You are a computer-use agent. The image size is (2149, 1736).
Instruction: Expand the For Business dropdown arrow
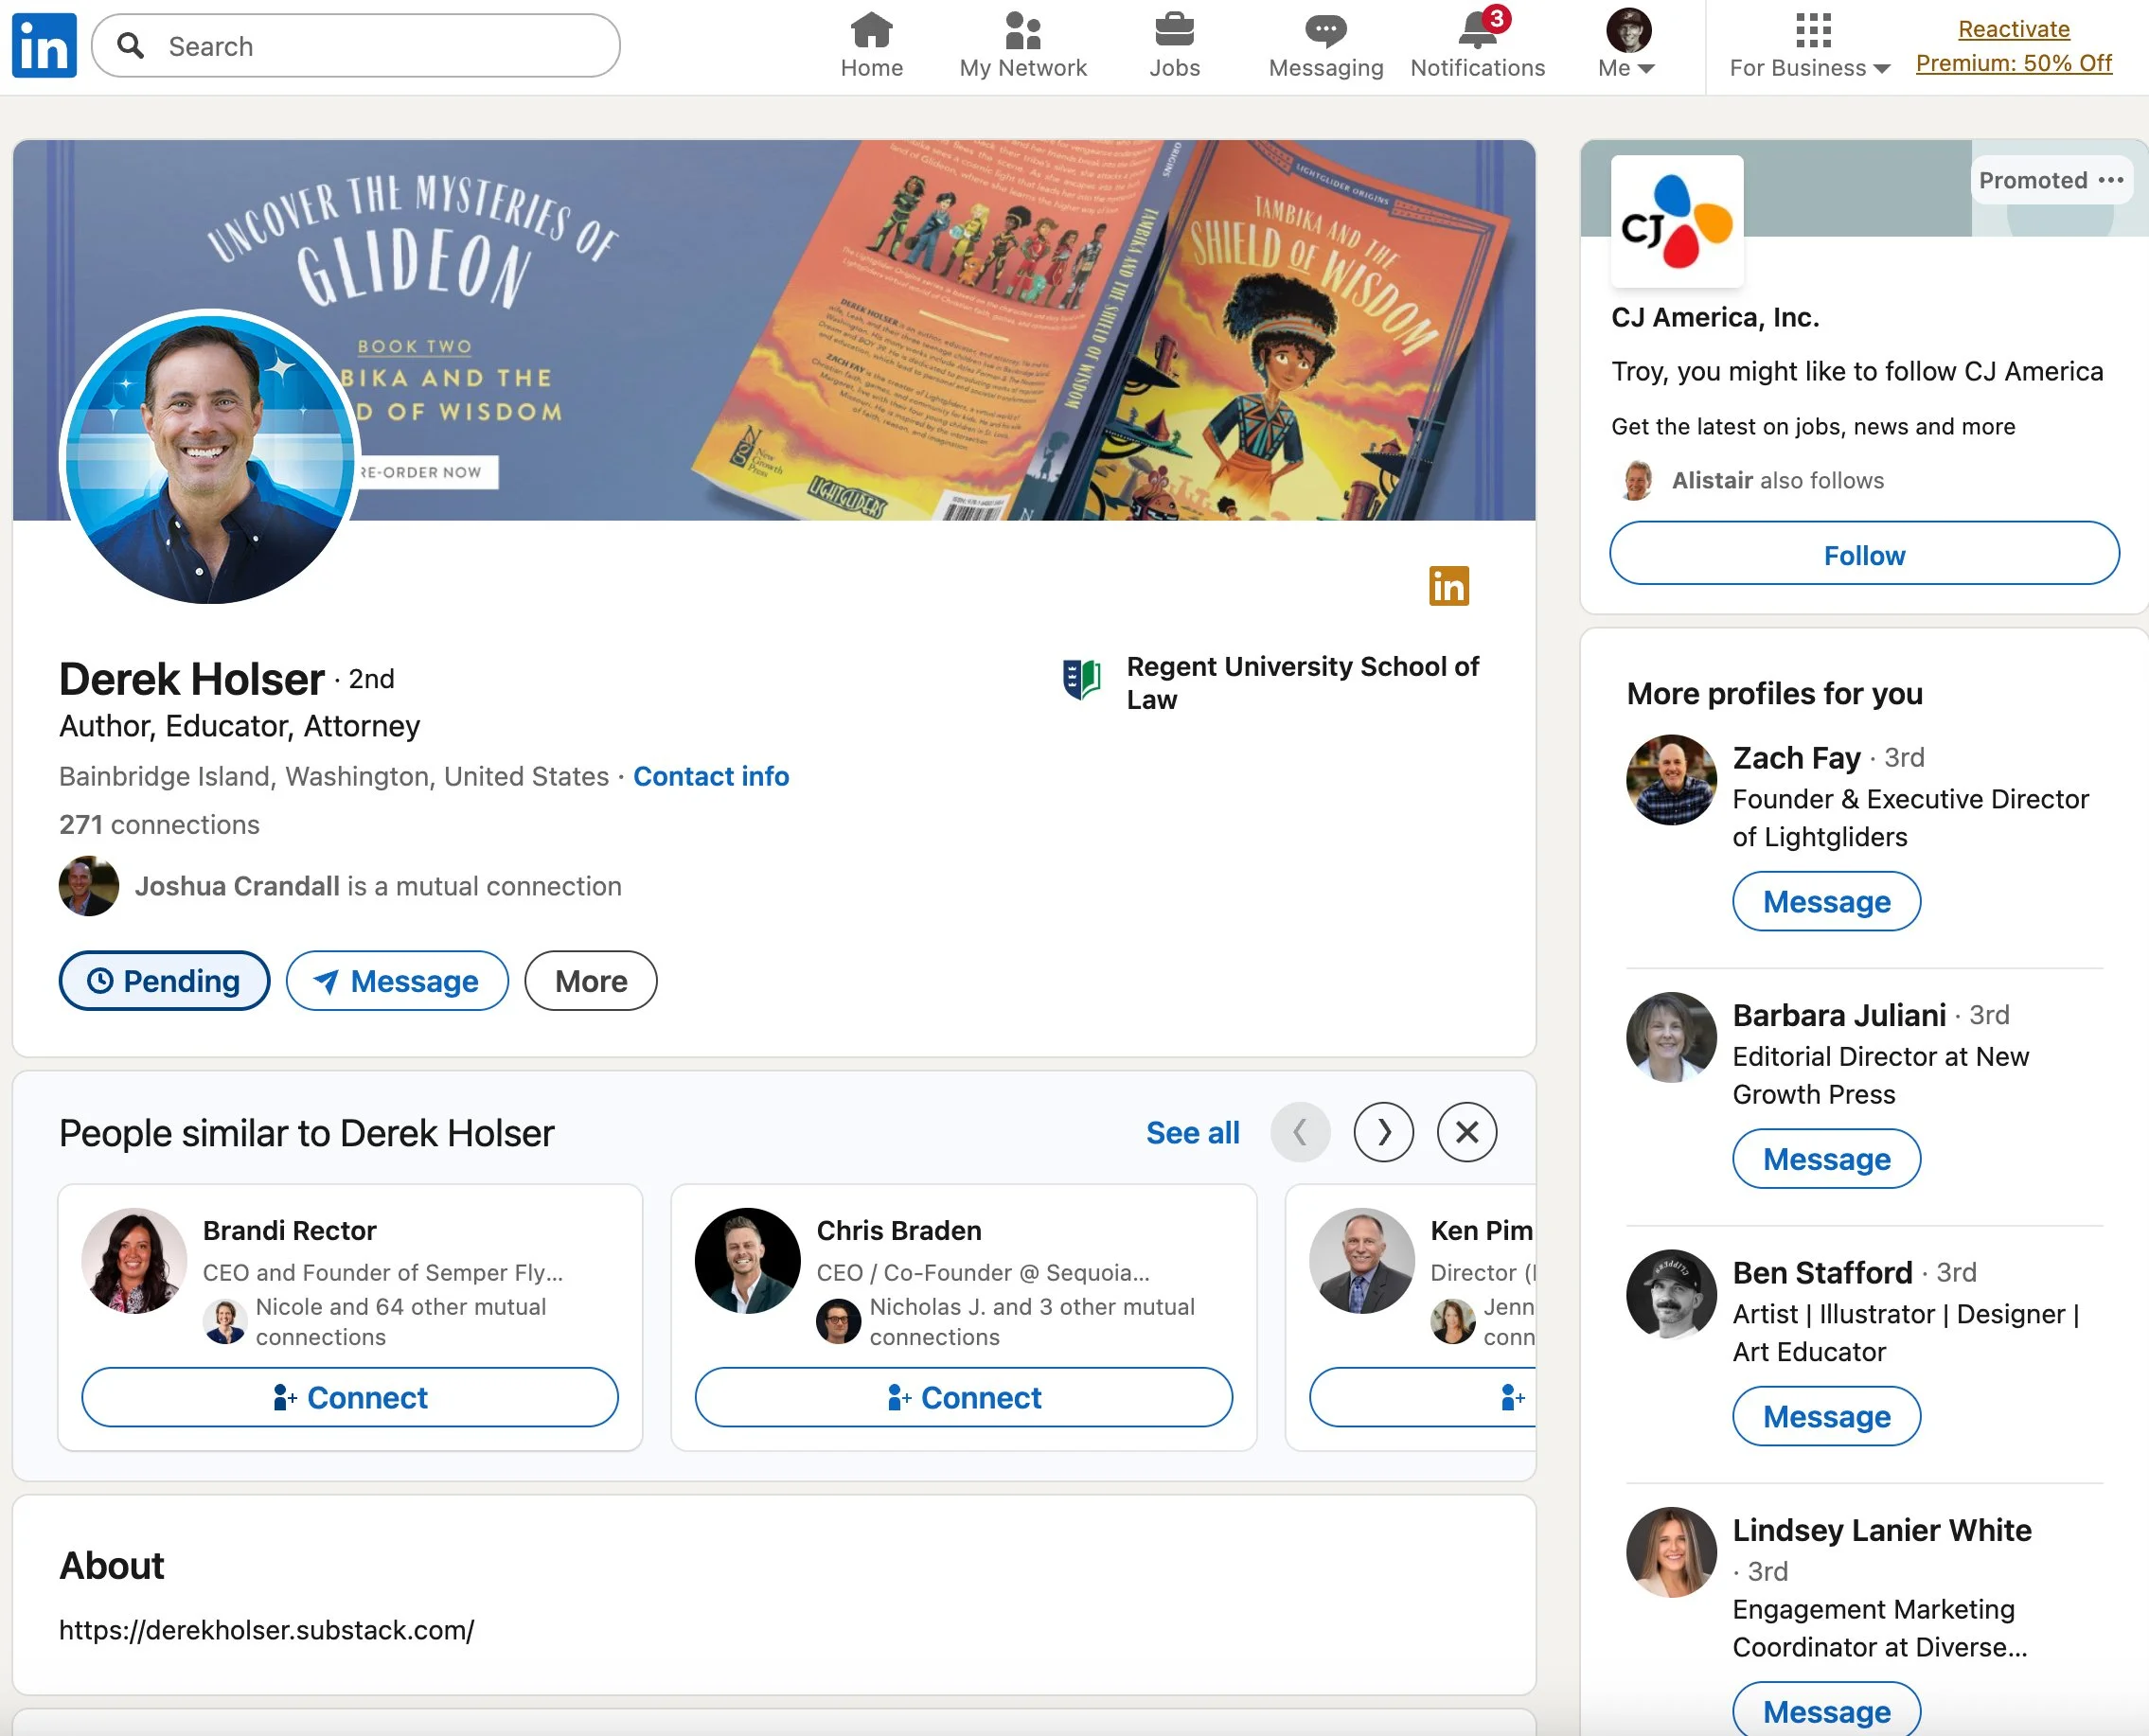(1881, 68)
